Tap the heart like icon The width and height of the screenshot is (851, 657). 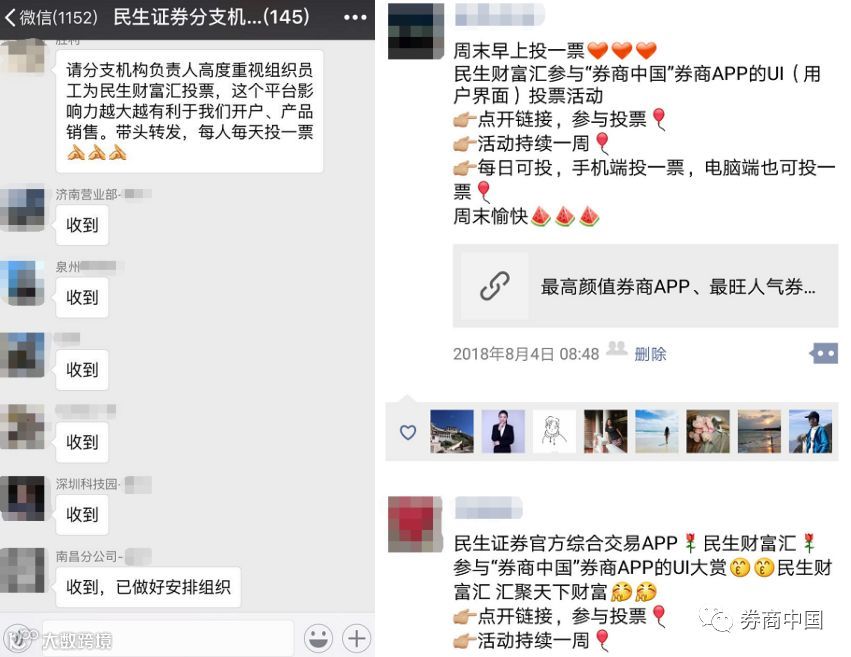coord(408,432)
